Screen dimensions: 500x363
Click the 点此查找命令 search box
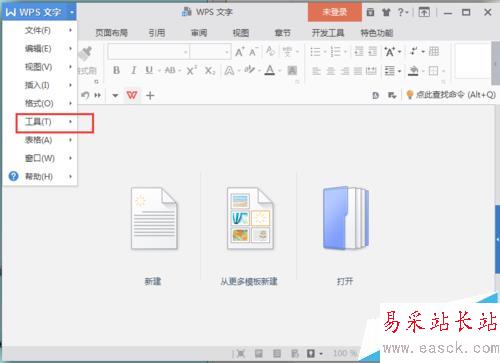point(451,95)
